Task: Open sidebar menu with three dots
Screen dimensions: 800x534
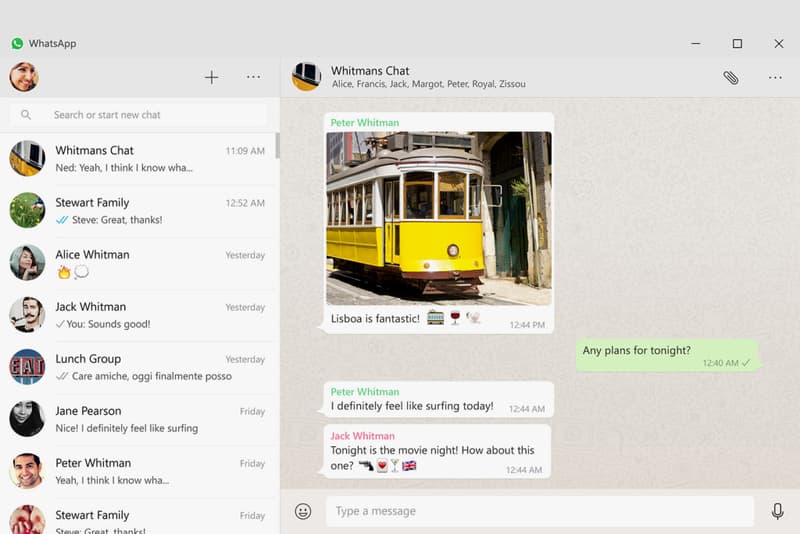Action: (253, 77)
